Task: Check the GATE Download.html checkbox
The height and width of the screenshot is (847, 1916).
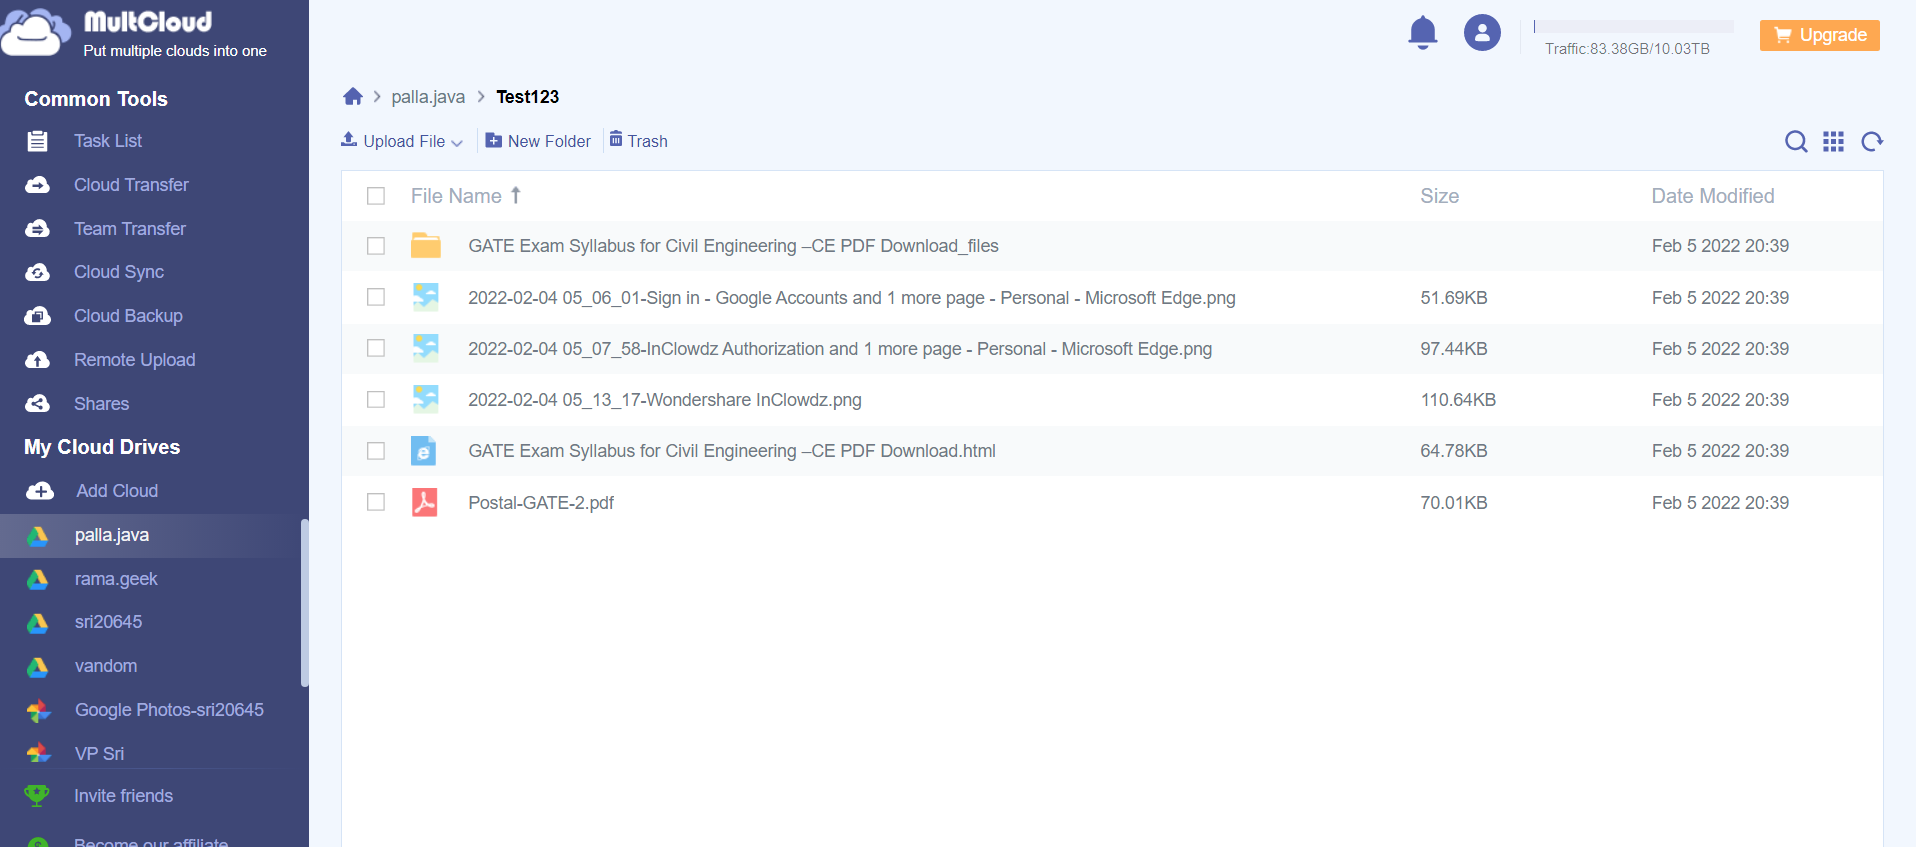Action: [376, 451]
